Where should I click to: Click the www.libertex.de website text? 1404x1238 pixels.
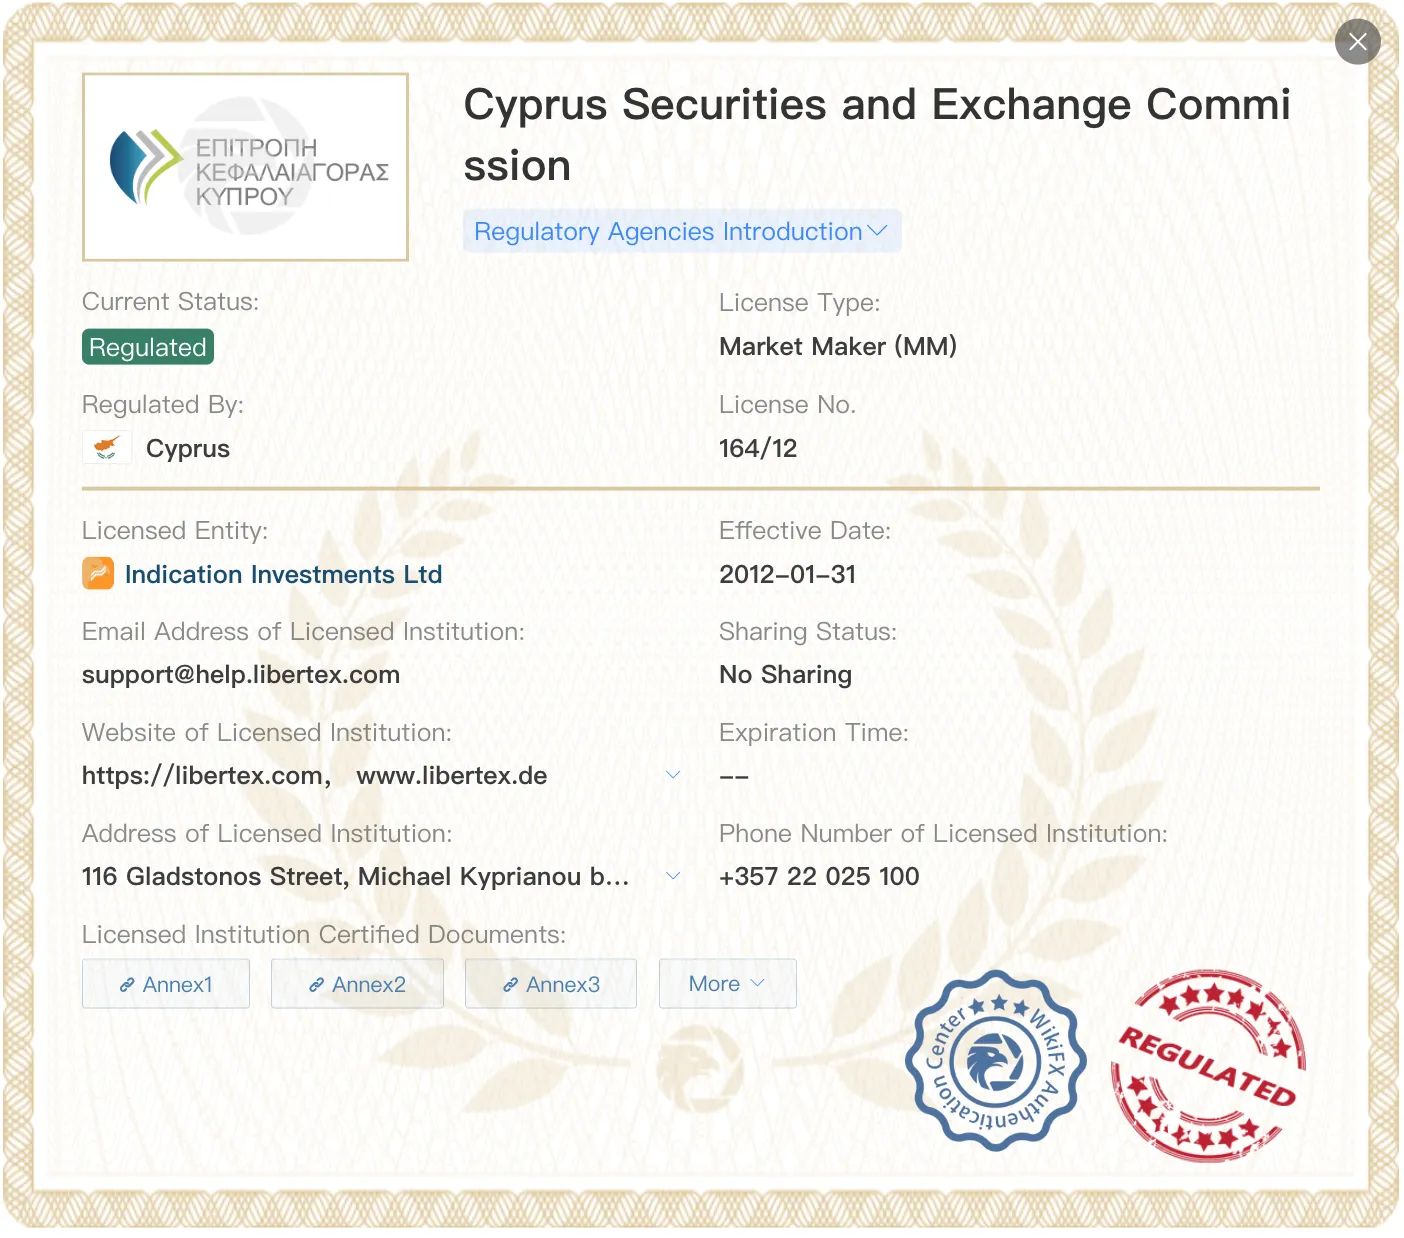pos(452,776)
